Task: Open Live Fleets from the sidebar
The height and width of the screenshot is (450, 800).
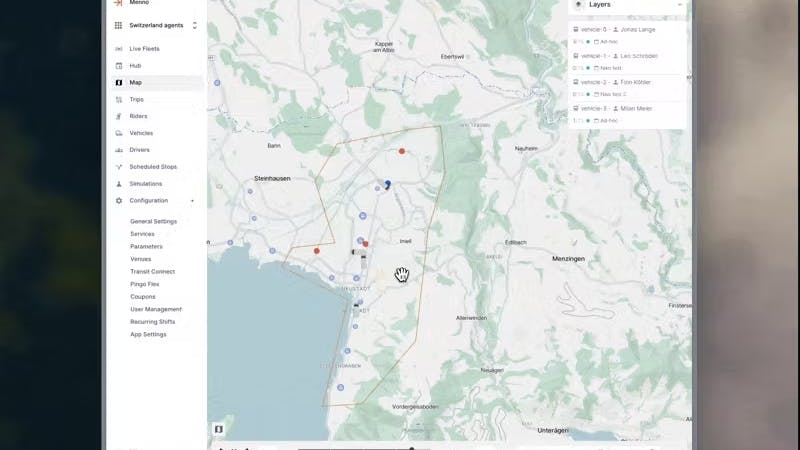Action: point(157,49)
